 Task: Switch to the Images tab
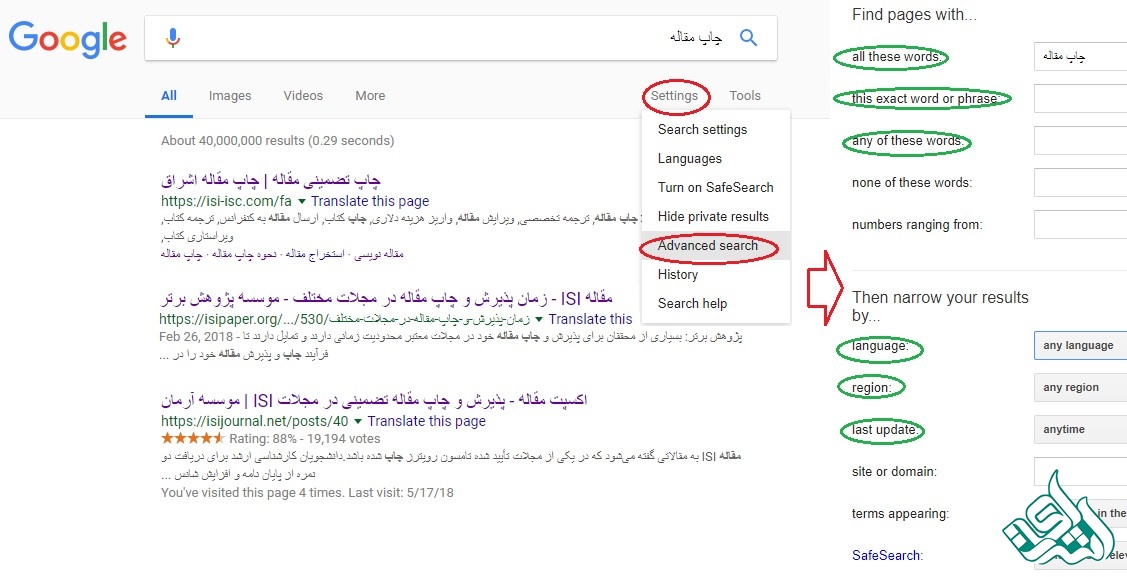click(x=230, y=95)
